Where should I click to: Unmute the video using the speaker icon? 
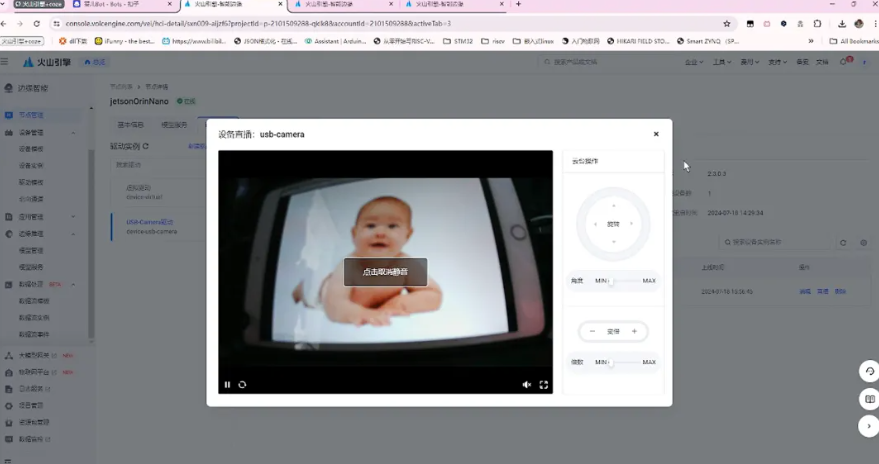click(x=527, y=384)
